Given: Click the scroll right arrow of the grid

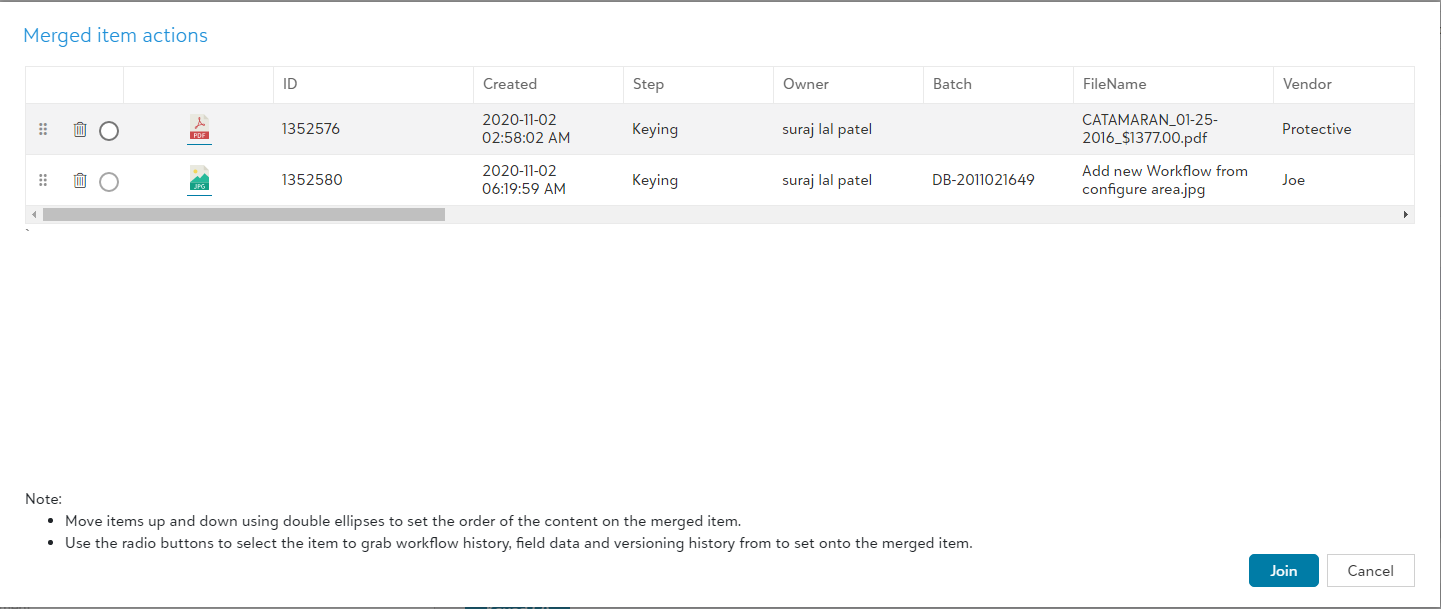Looking at the screenshot, I should 1405,214.
